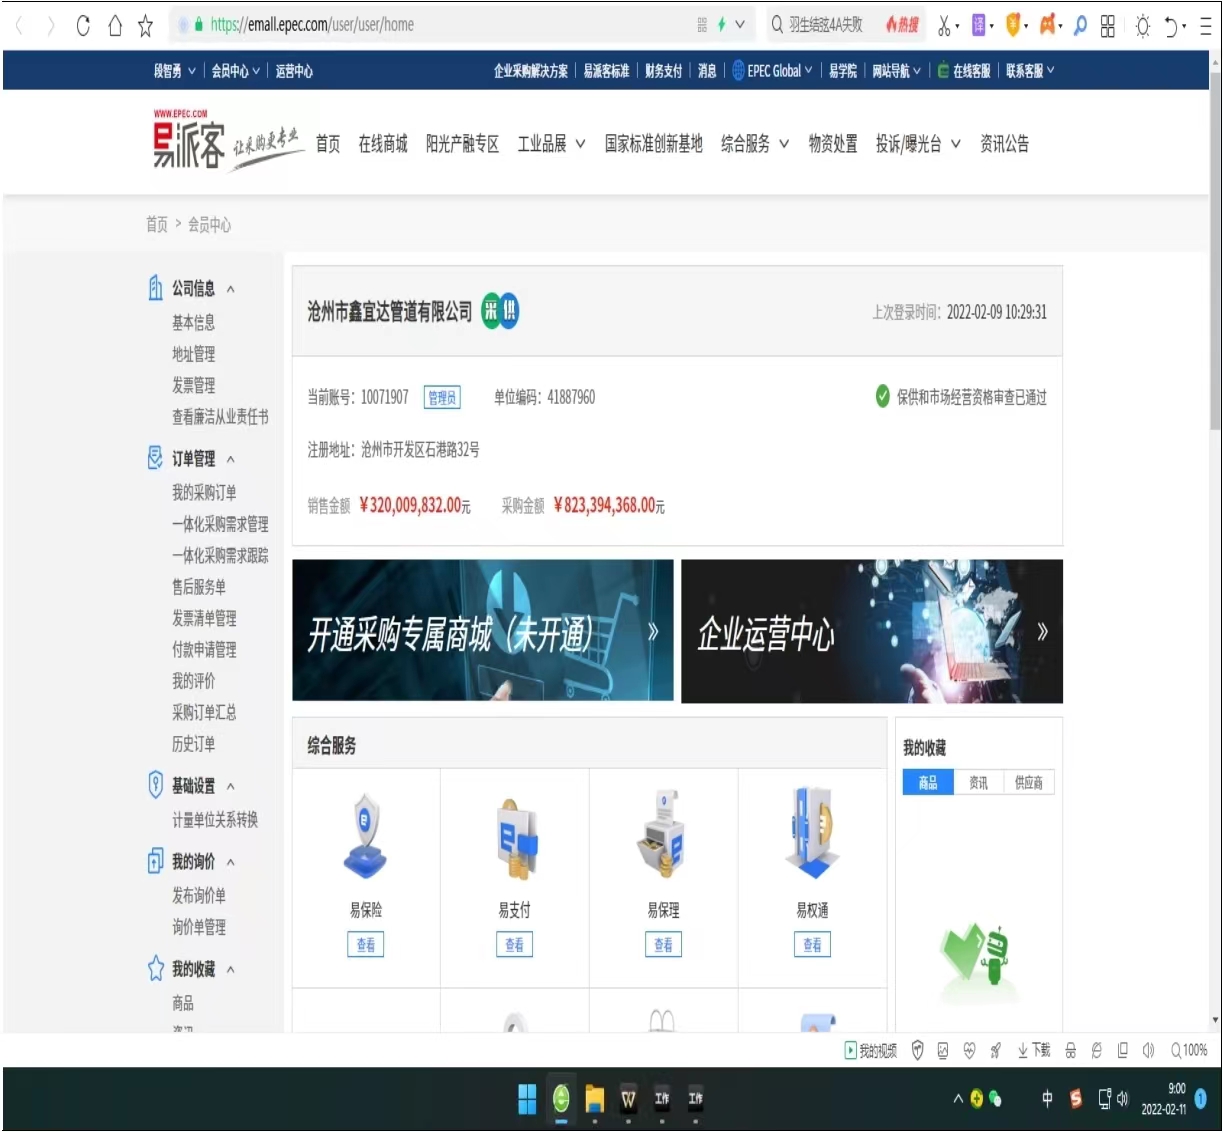Expand the 会员中心 dropdown in top bar
The height and width of the screenshot is (1132, 1223).
[x=235, y=71]
